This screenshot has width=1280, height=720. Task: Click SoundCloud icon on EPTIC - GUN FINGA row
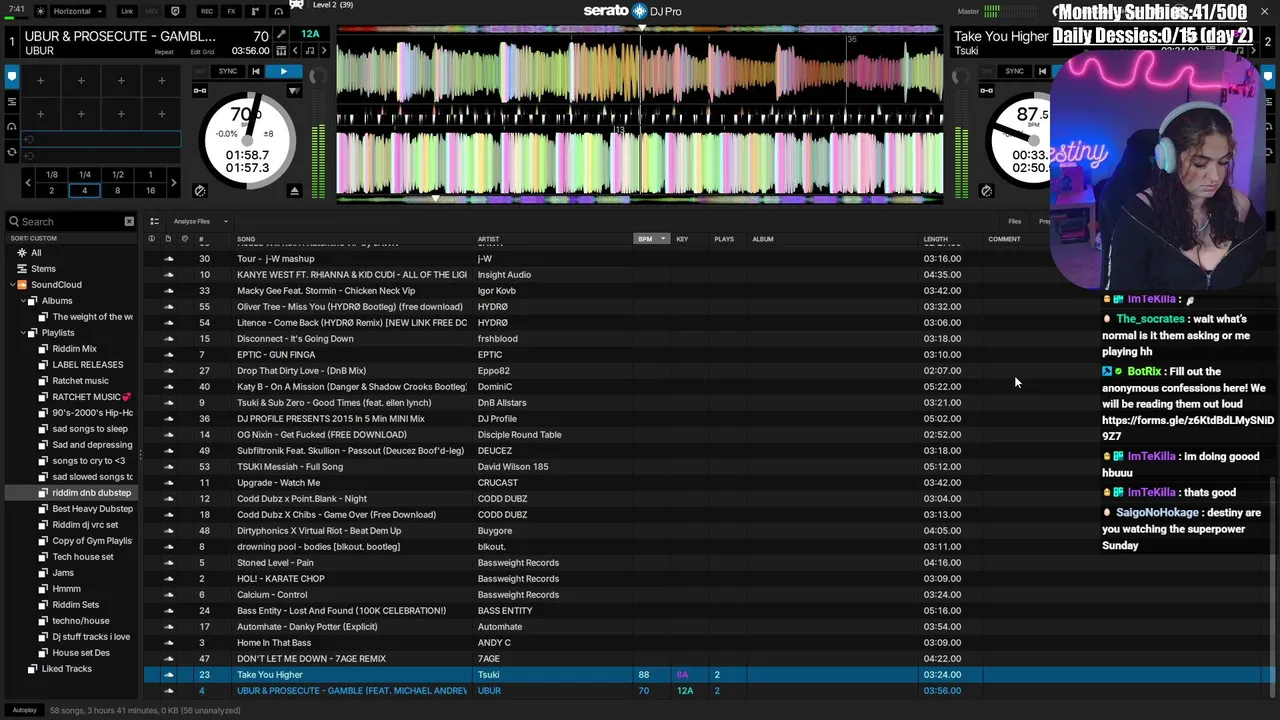point(168,355)
